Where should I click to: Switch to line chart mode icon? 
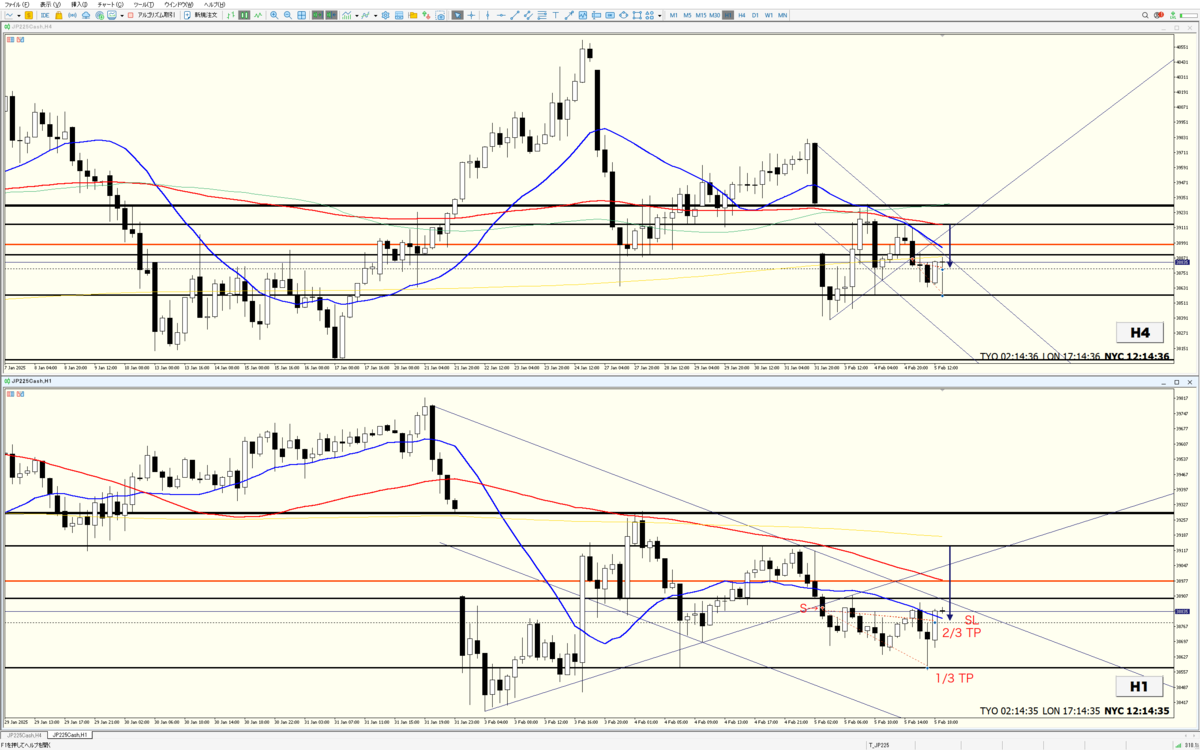[x=258, y=15]
